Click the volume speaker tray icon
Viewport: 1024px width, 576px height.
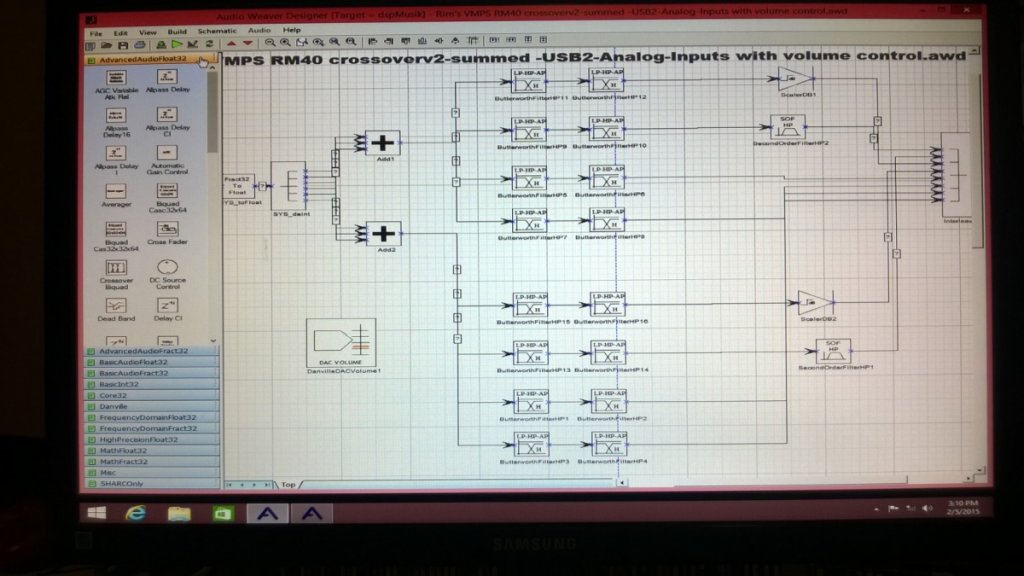928,508
